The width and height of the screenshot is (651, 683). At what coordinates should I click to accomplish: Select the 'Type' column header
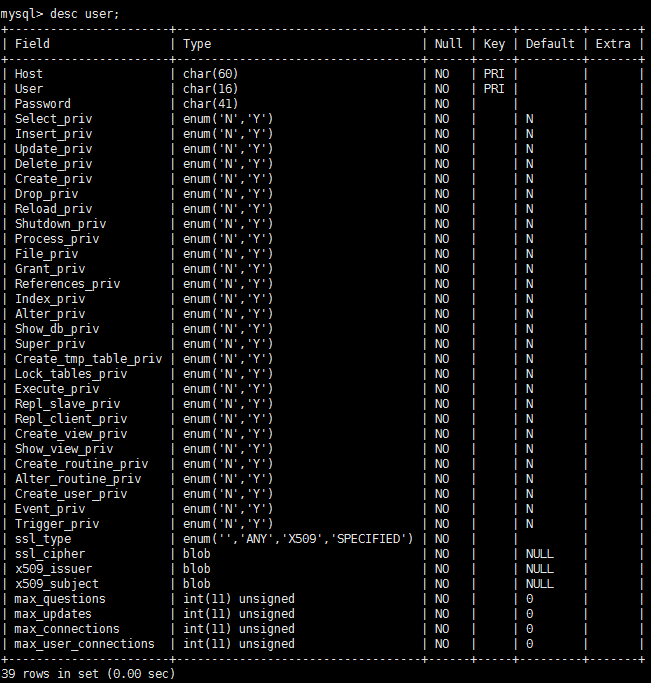coord(197,44)
